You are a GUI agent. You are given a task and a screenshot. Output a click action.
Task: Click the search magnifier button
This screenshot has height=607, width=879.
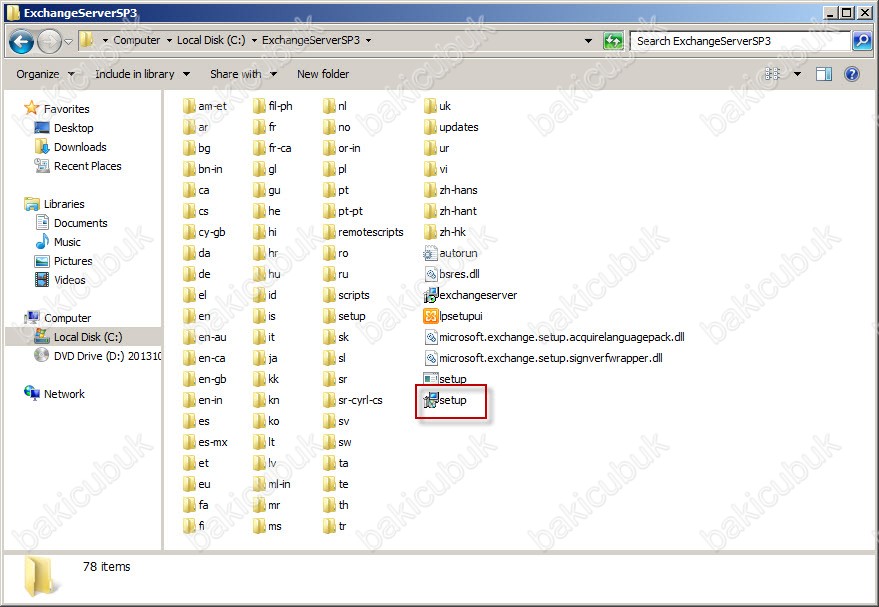click(862, 40)
